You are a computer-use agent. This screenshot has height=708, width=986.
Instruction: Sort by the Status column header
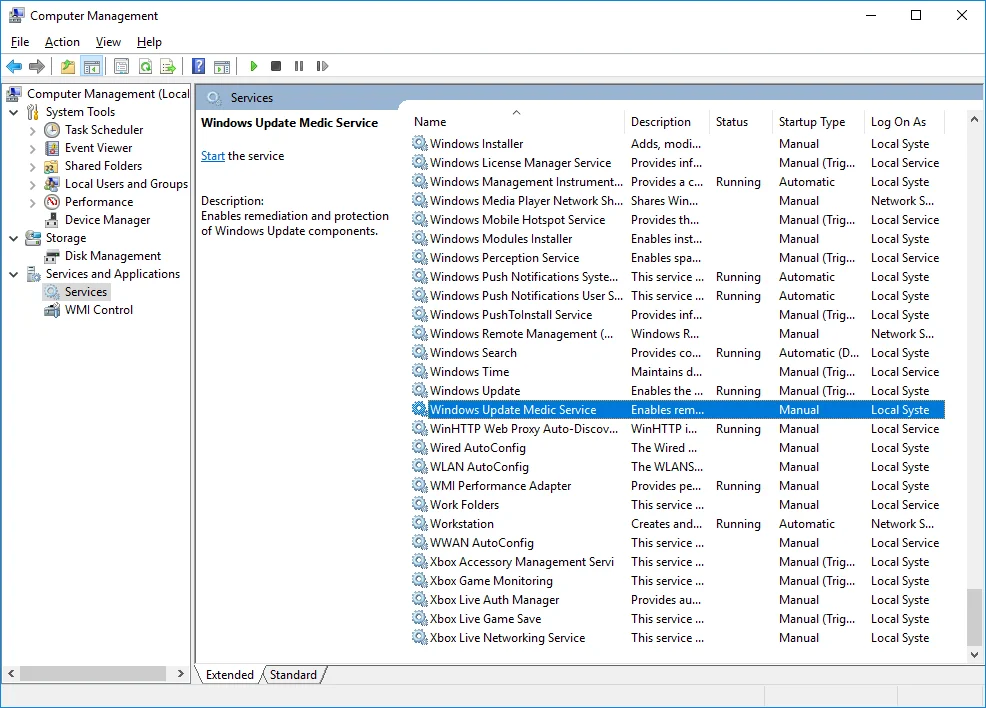[x=741, y=122]
